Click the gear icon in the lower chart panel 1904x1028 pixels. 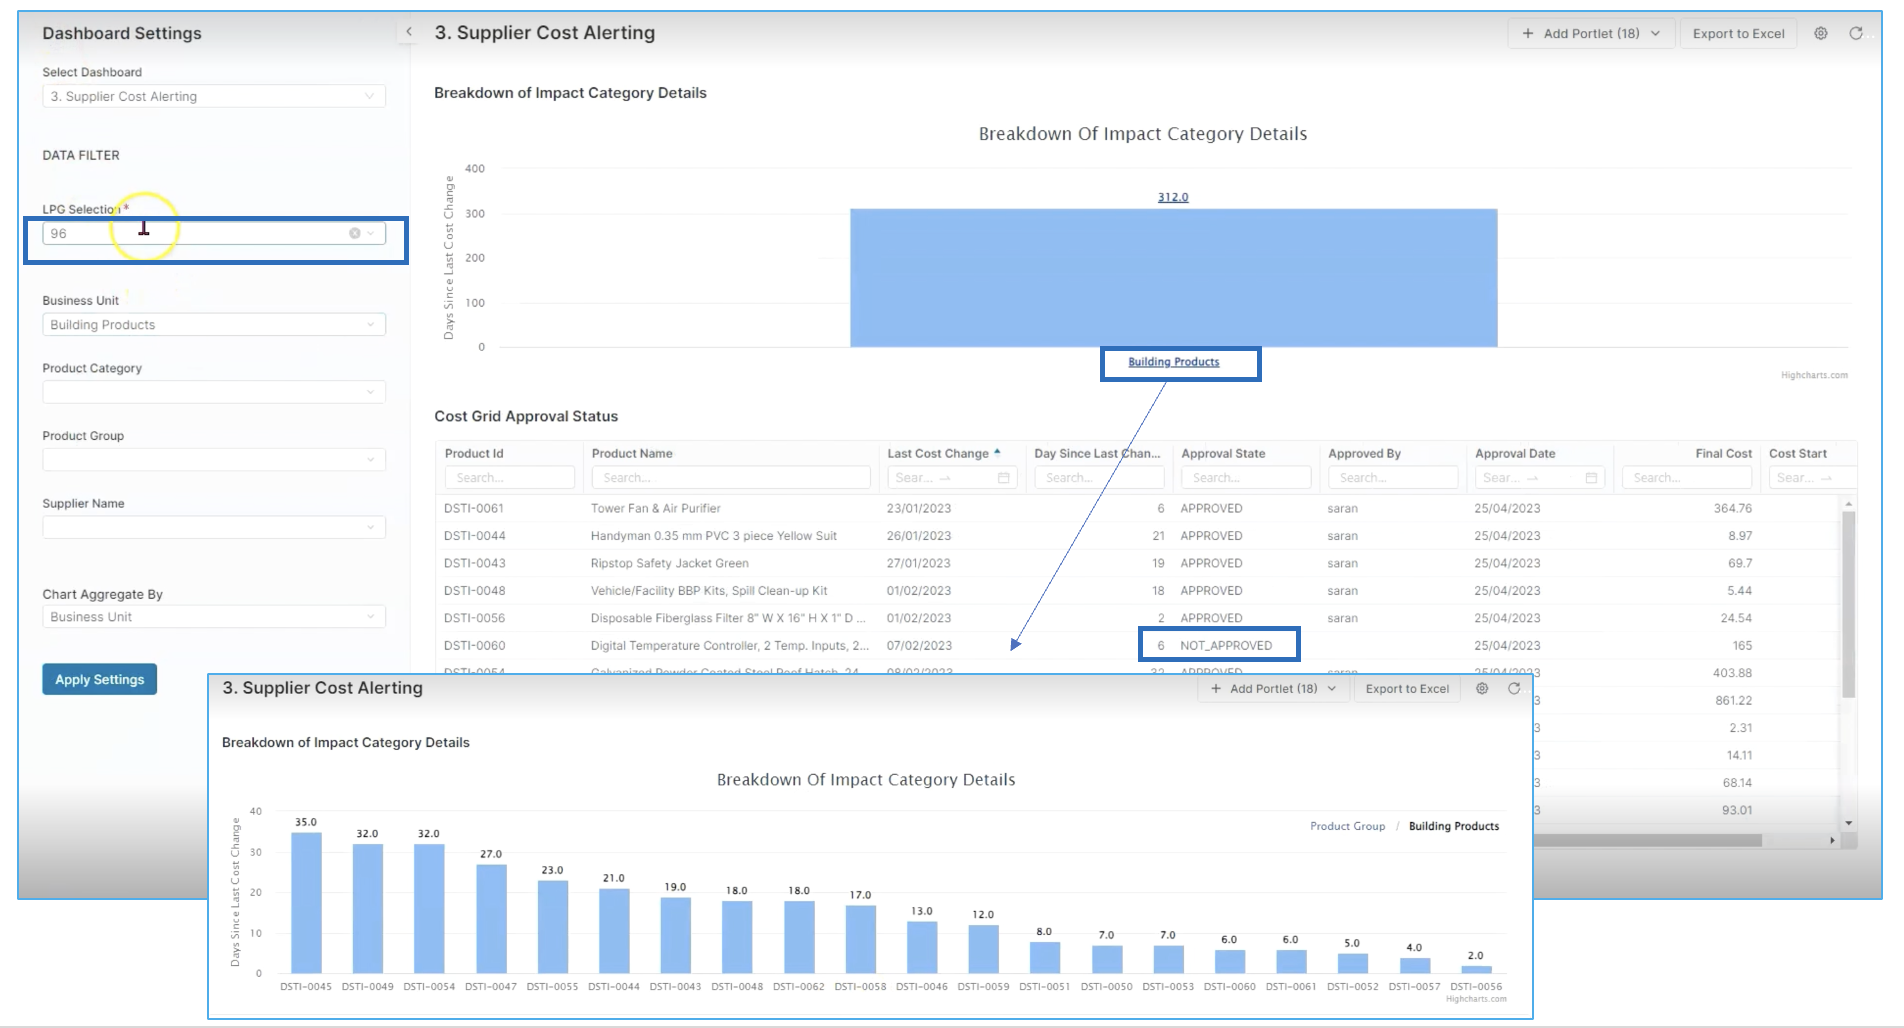(1482, 688)
